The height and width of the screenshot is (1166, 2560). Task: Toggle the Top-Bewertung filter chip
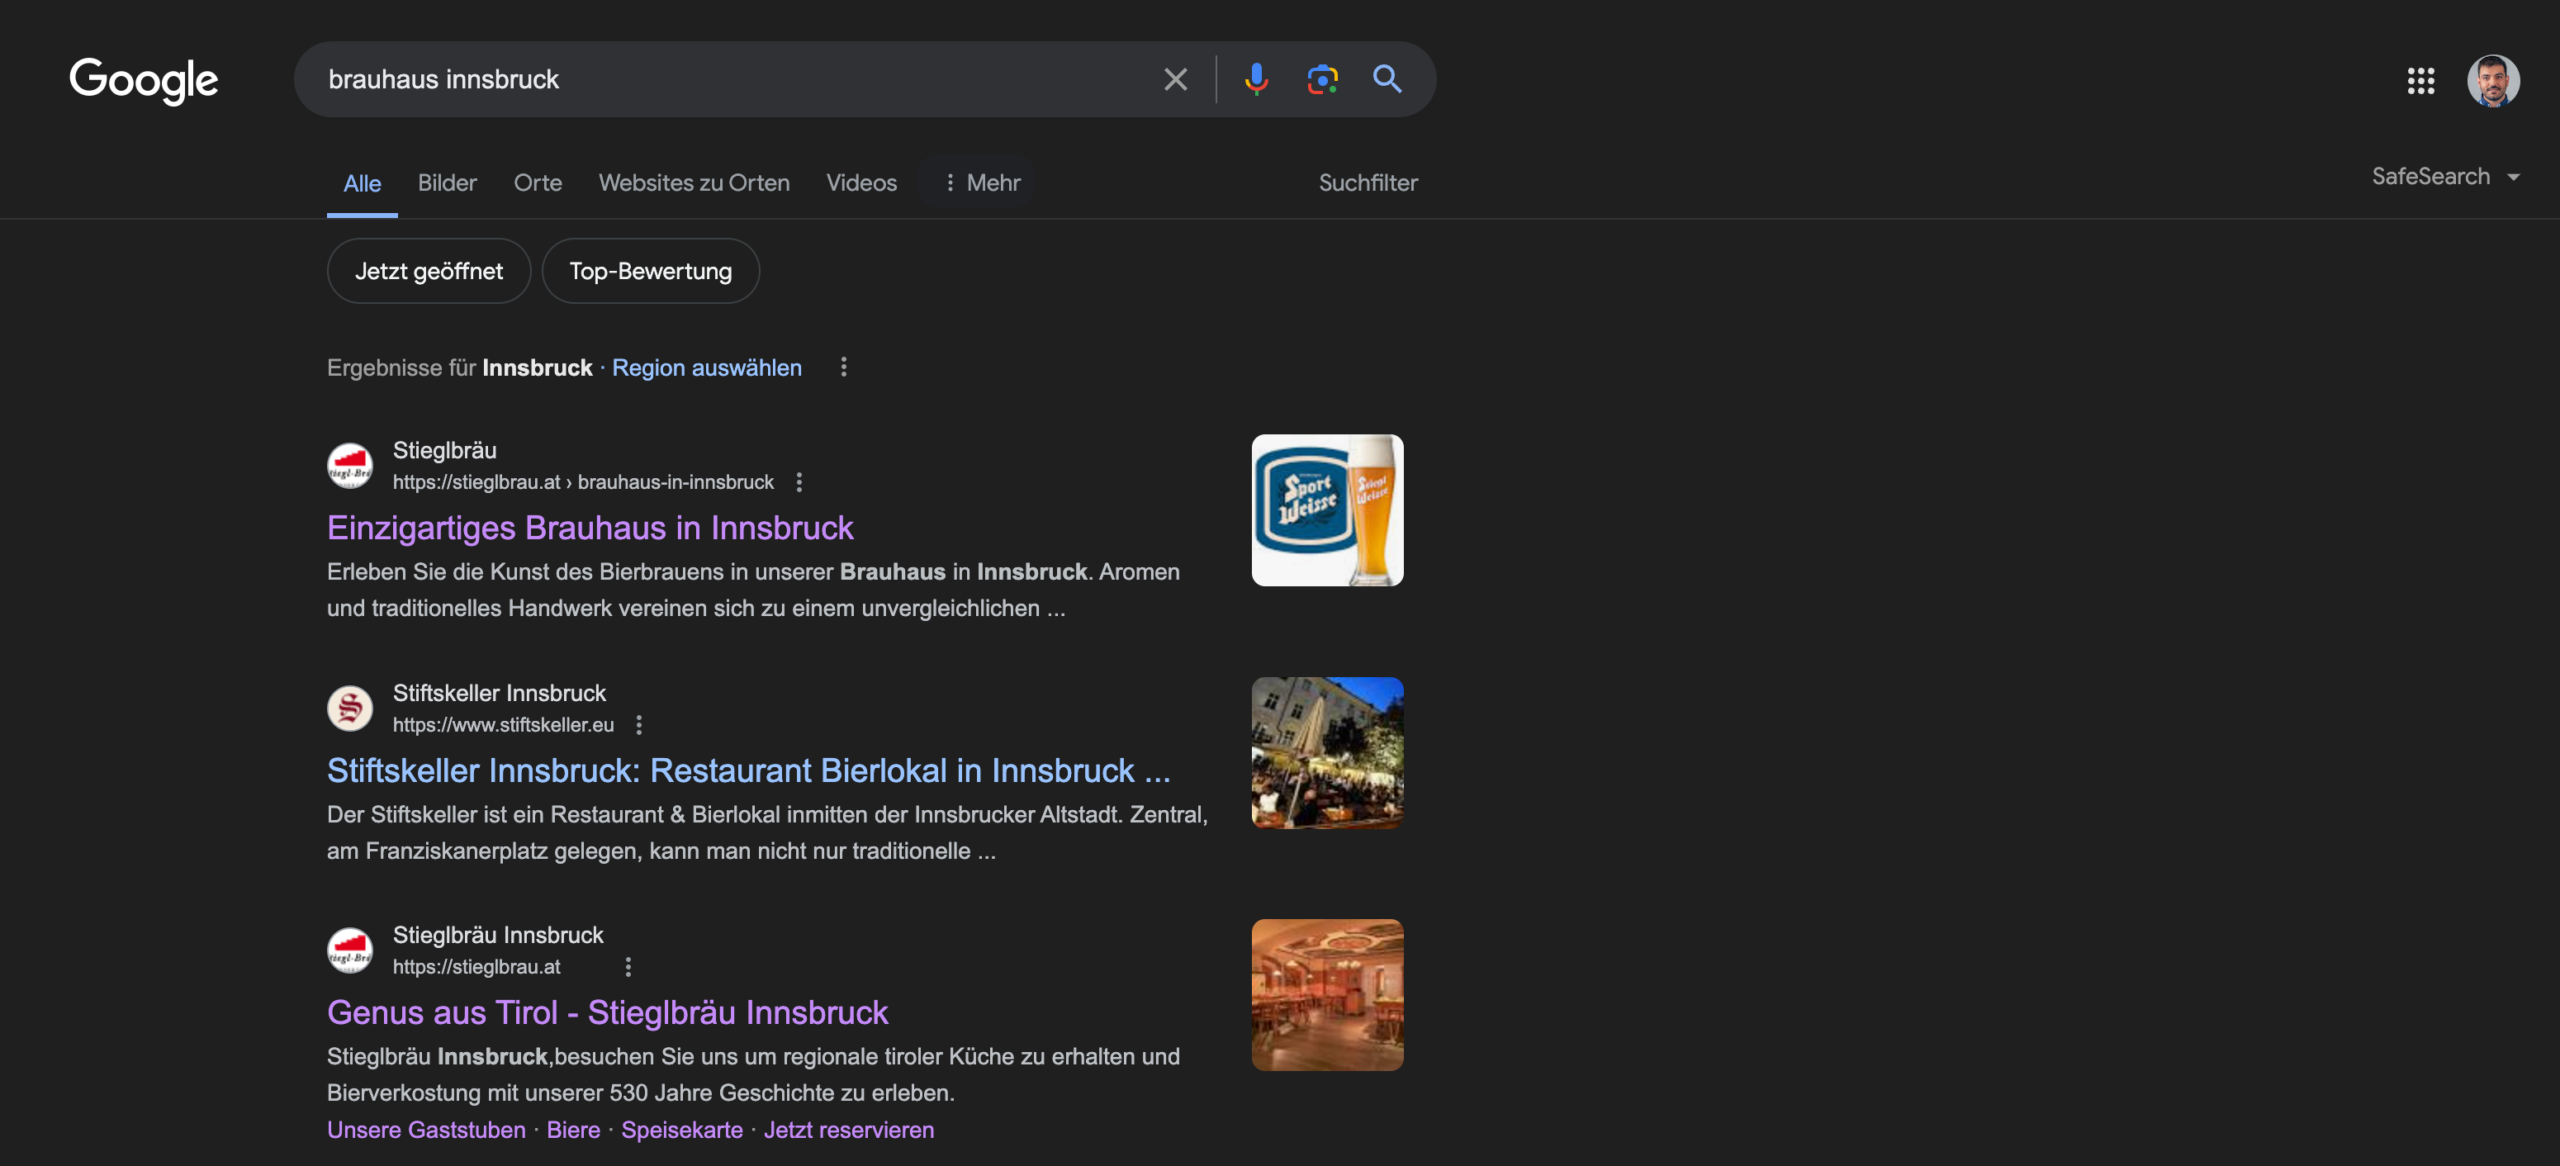point(650,271)
